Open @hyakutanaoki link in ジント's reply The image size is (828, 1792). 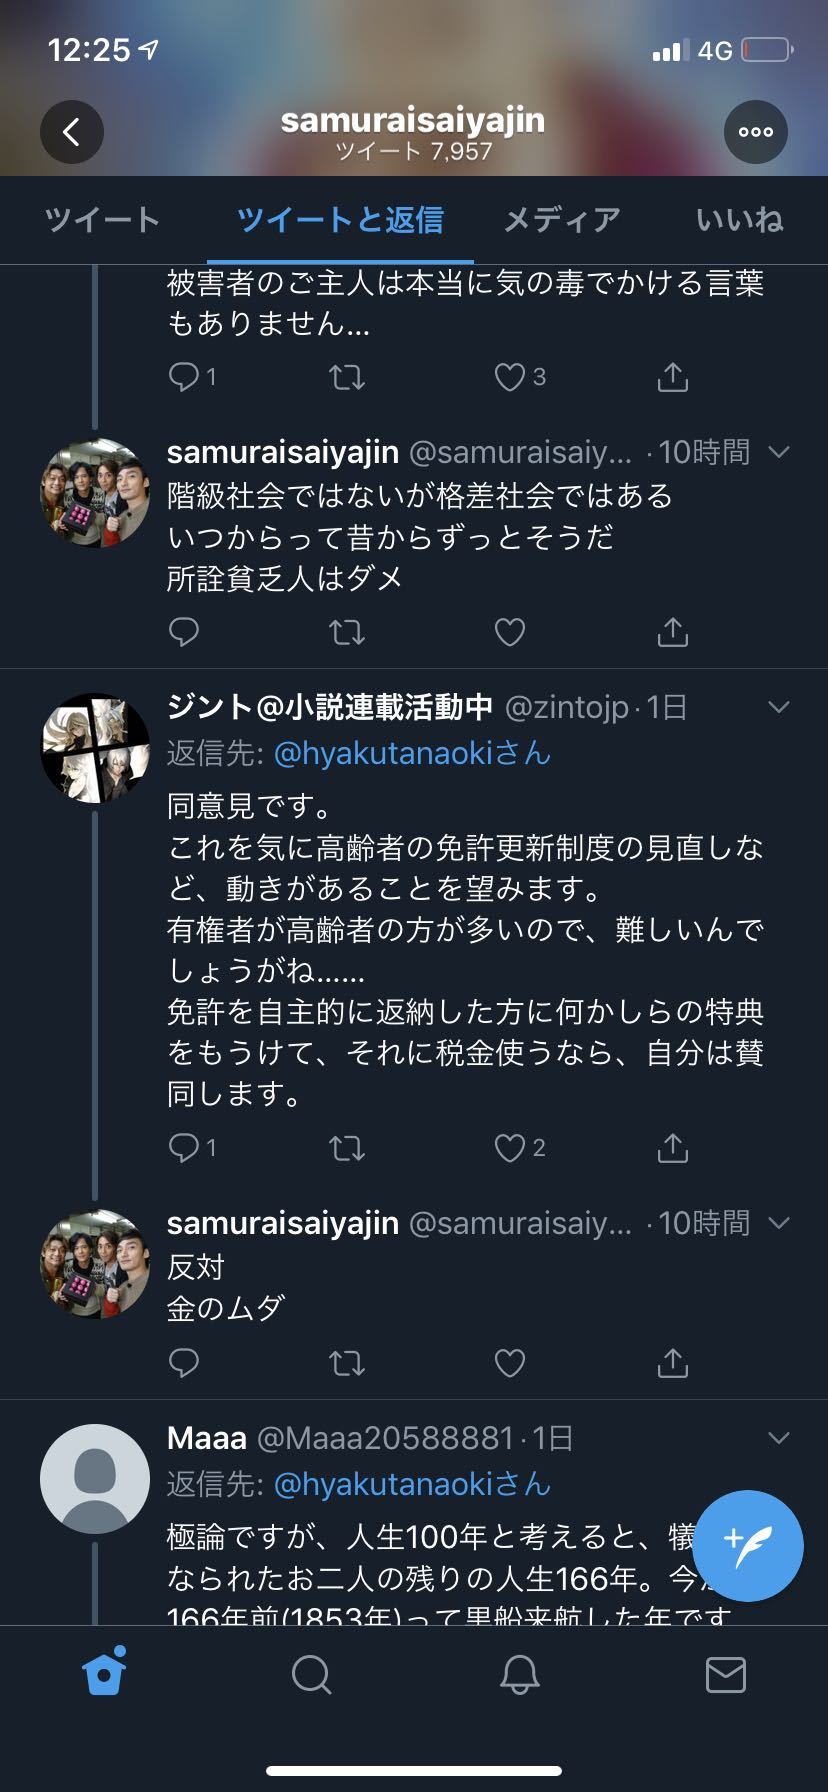pos(412,753)
